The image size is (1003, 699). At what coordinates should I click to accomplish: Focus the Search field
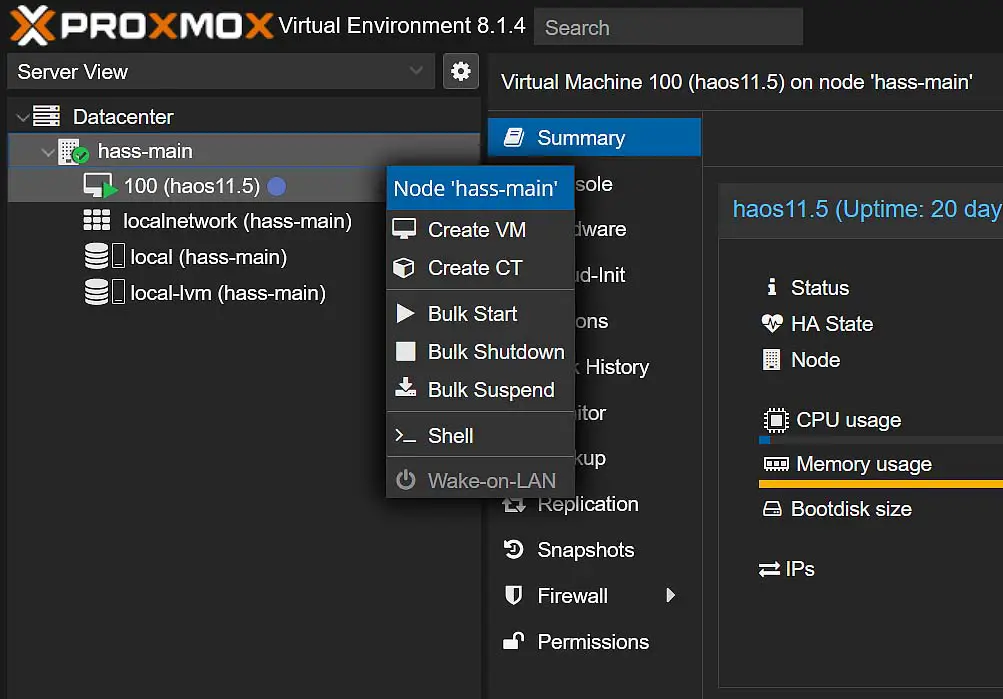668,27
